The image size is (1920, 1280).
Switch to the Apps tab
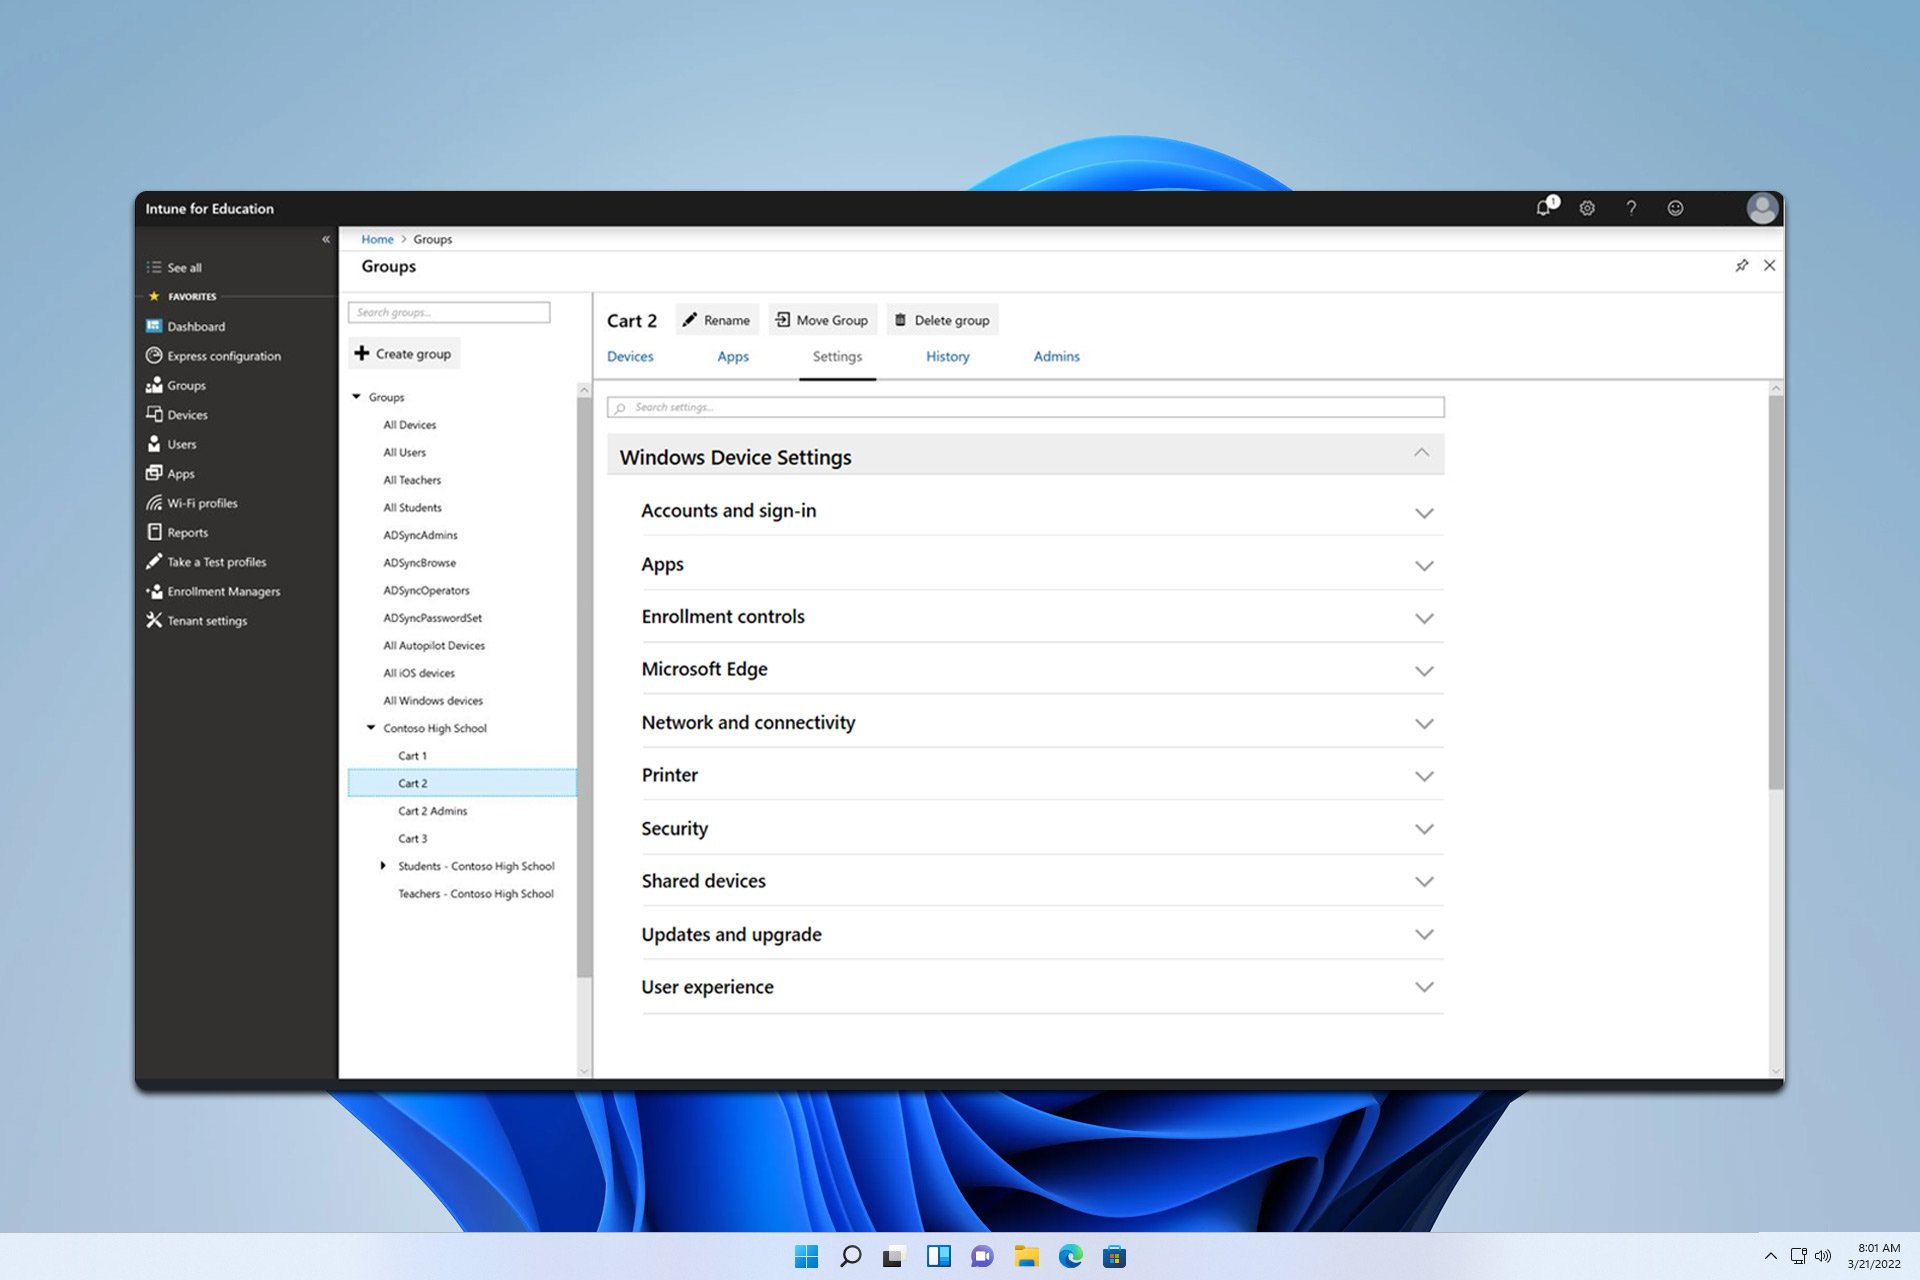pyautogui.click(x=733, y=357)
